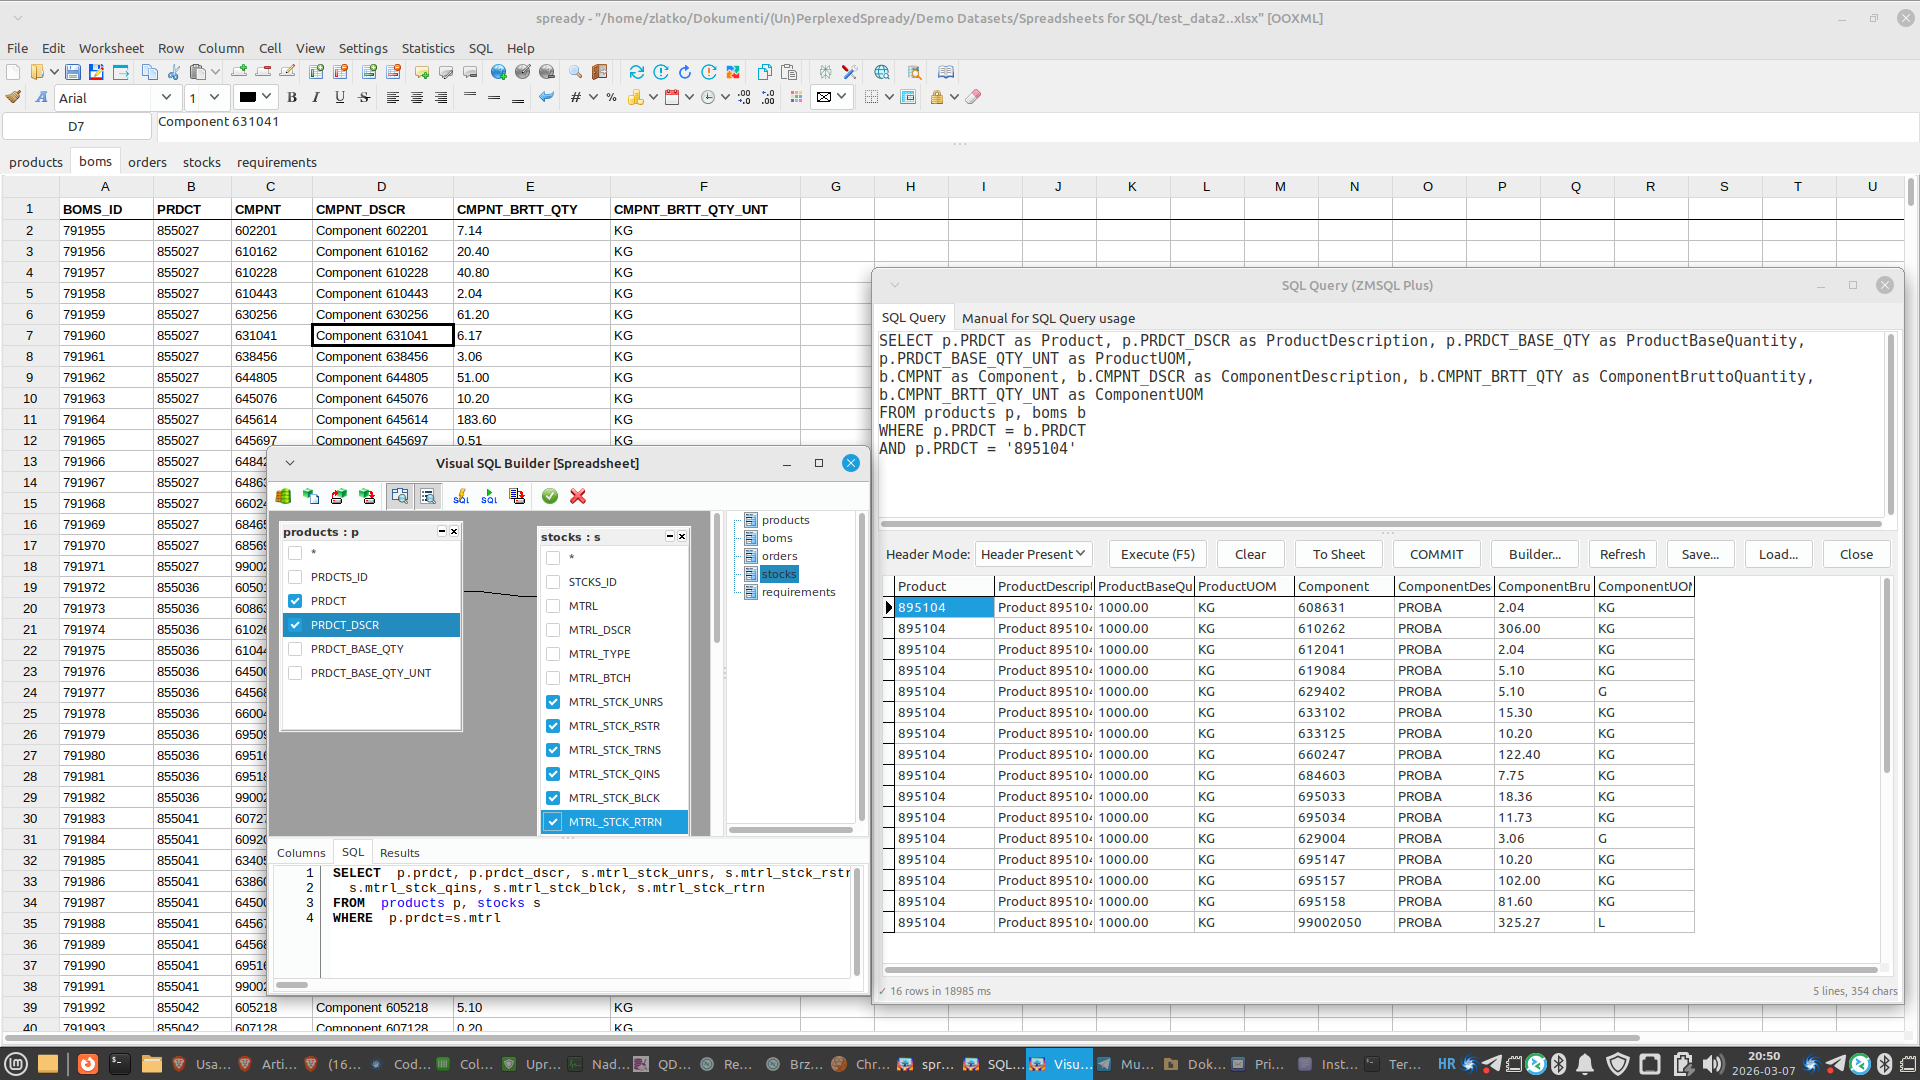The image size is (1920, 1080).
Task: Uncheck MTRL_STCK_UNRS in the stocks panel
Action: [554, 702]
